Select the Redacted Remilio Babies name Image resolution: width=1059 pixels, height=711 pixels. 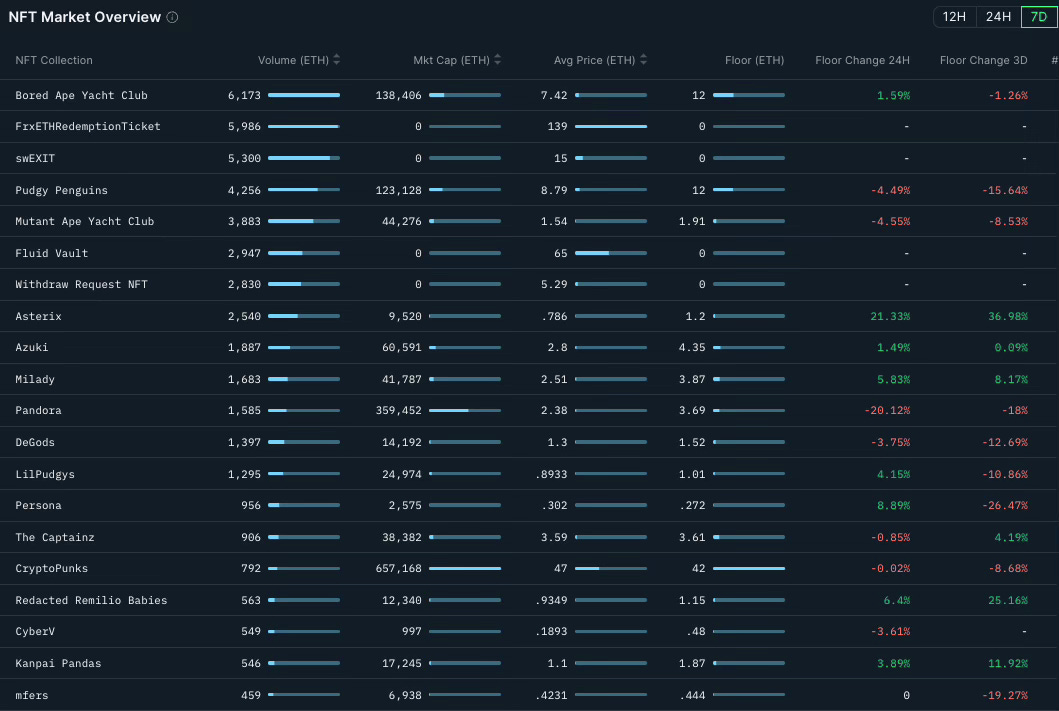pos(91,600)
